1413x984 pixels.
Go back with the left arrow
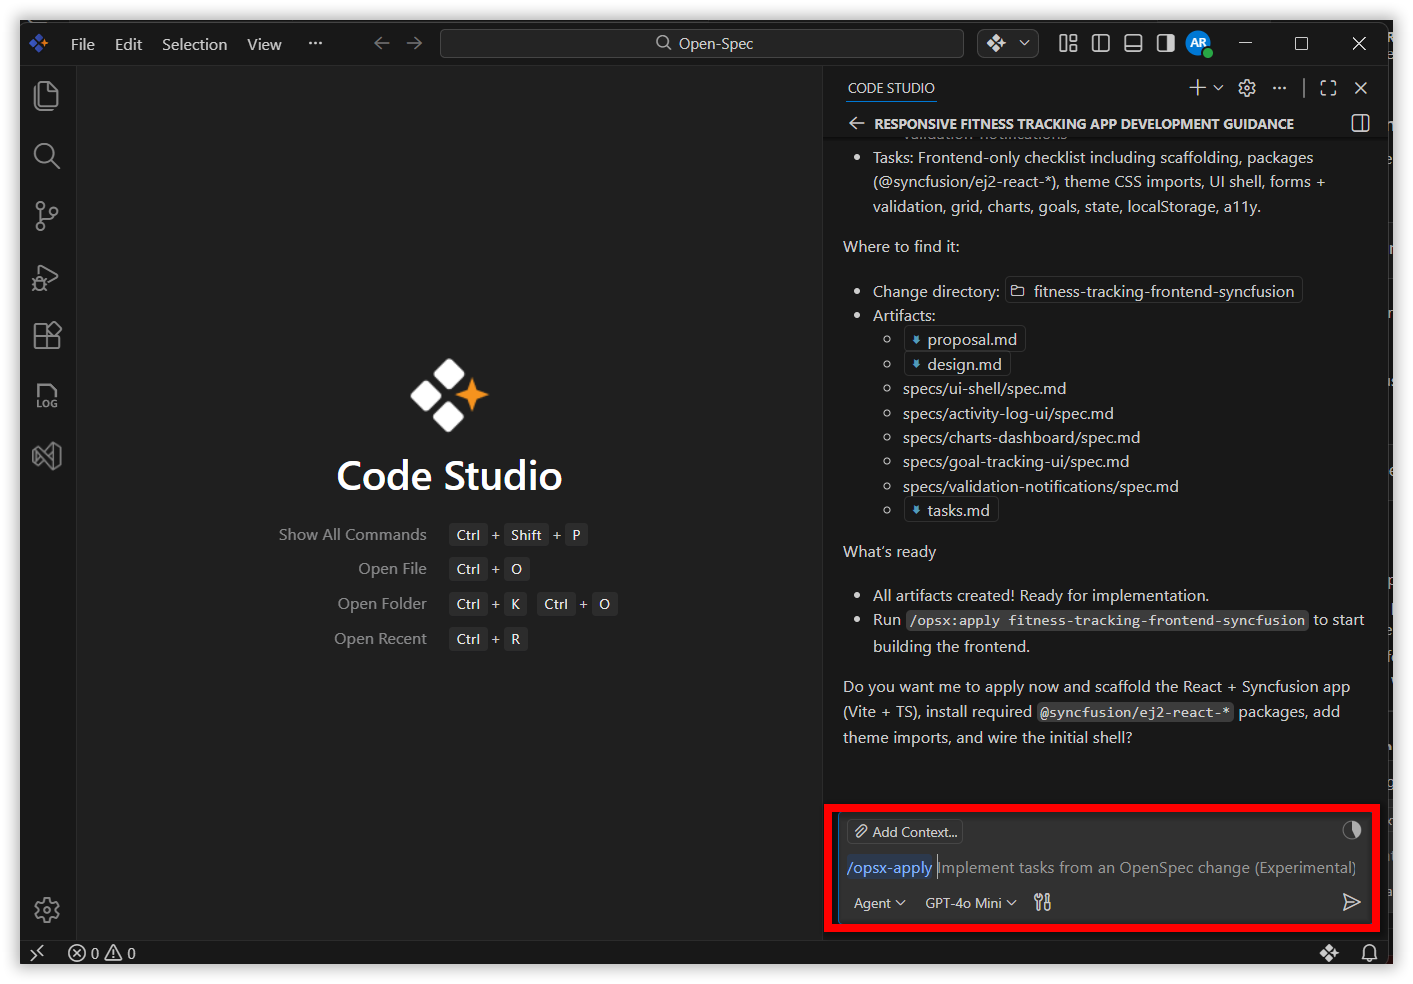point(381,43)
